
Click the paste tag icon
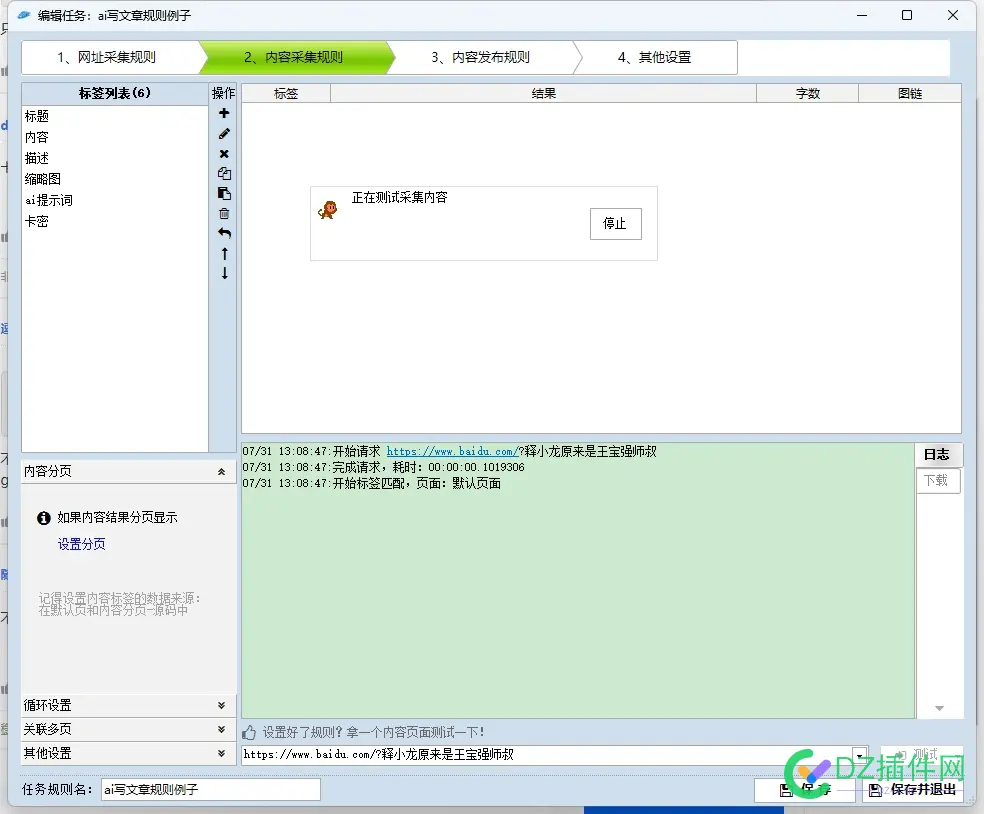(x=224, y=193)
